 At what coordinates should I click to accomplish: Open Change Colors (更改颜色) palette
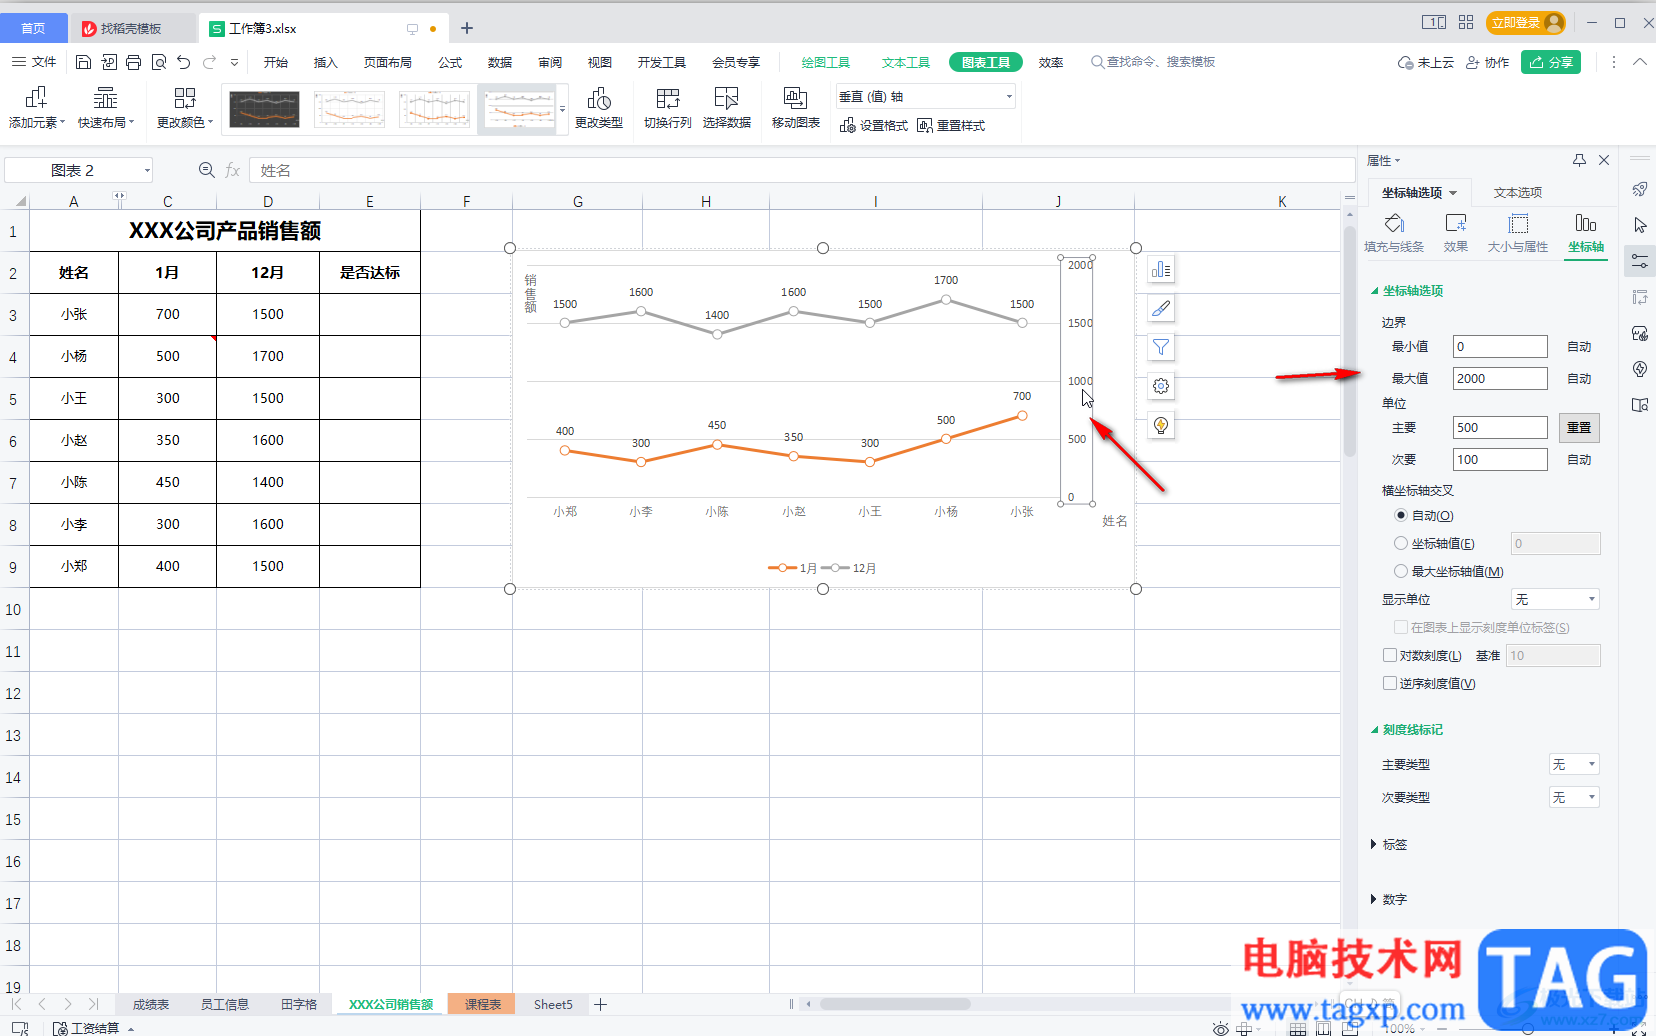click(184, 108)
